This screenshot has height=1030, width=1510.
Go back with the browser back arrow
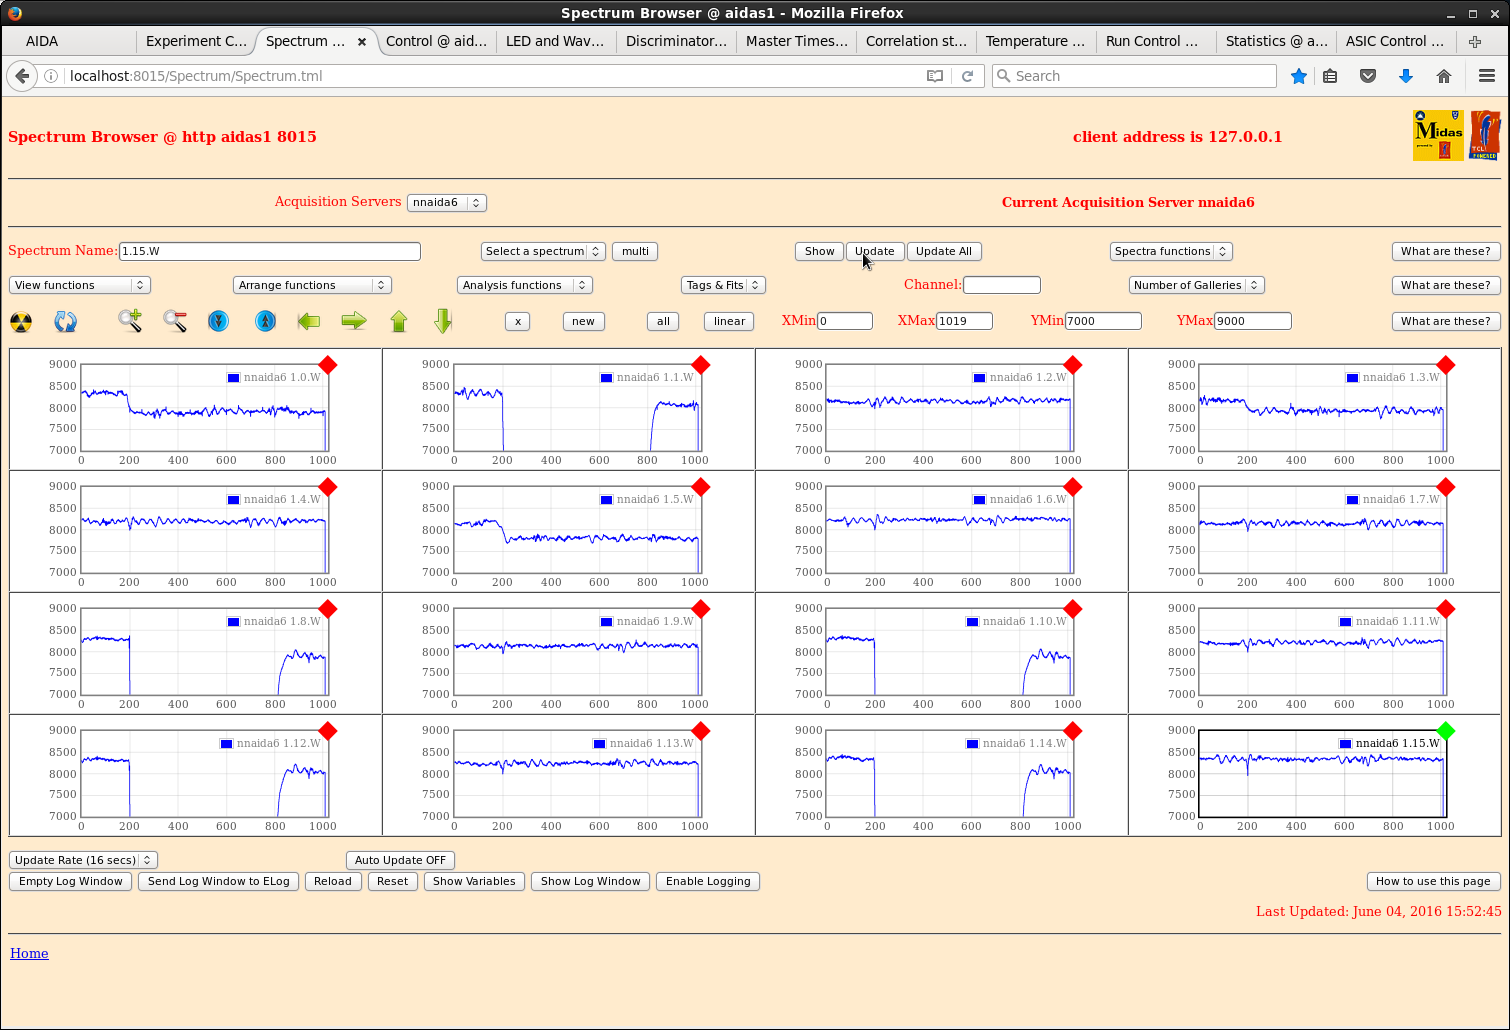[22, 76]
